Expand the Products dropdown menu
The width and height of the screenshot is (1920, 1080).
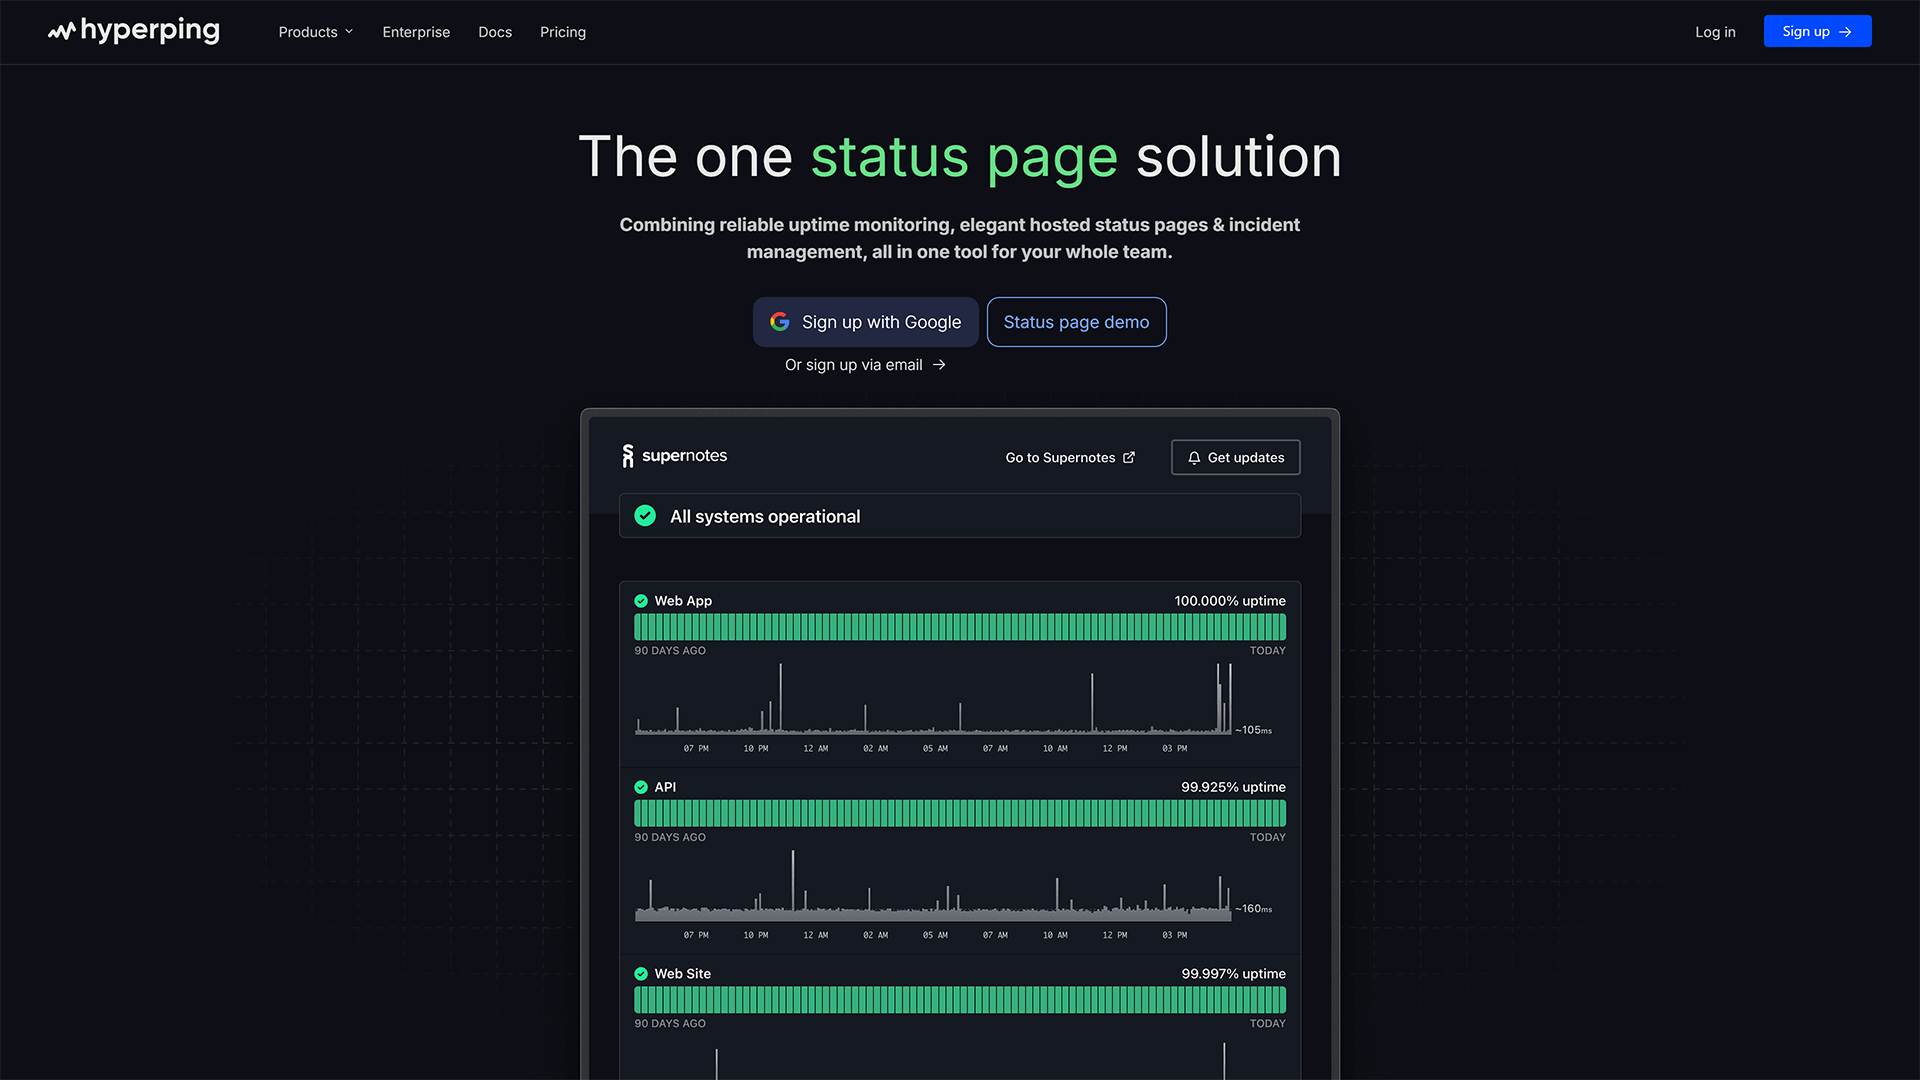click(x=316, y=32)
